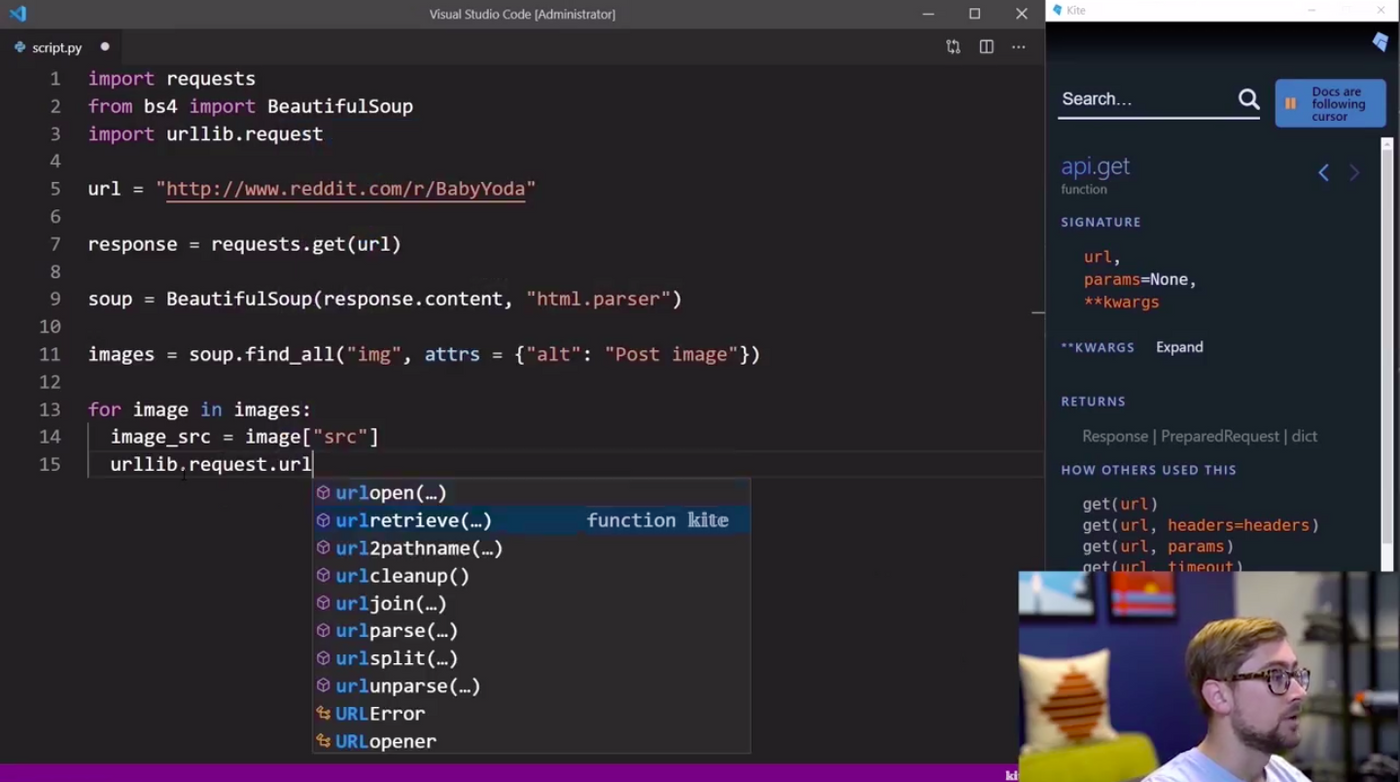Click the Kite logo in the panel corner
The width and height of the screenshot is (1400, 782).
(1380, 42)
